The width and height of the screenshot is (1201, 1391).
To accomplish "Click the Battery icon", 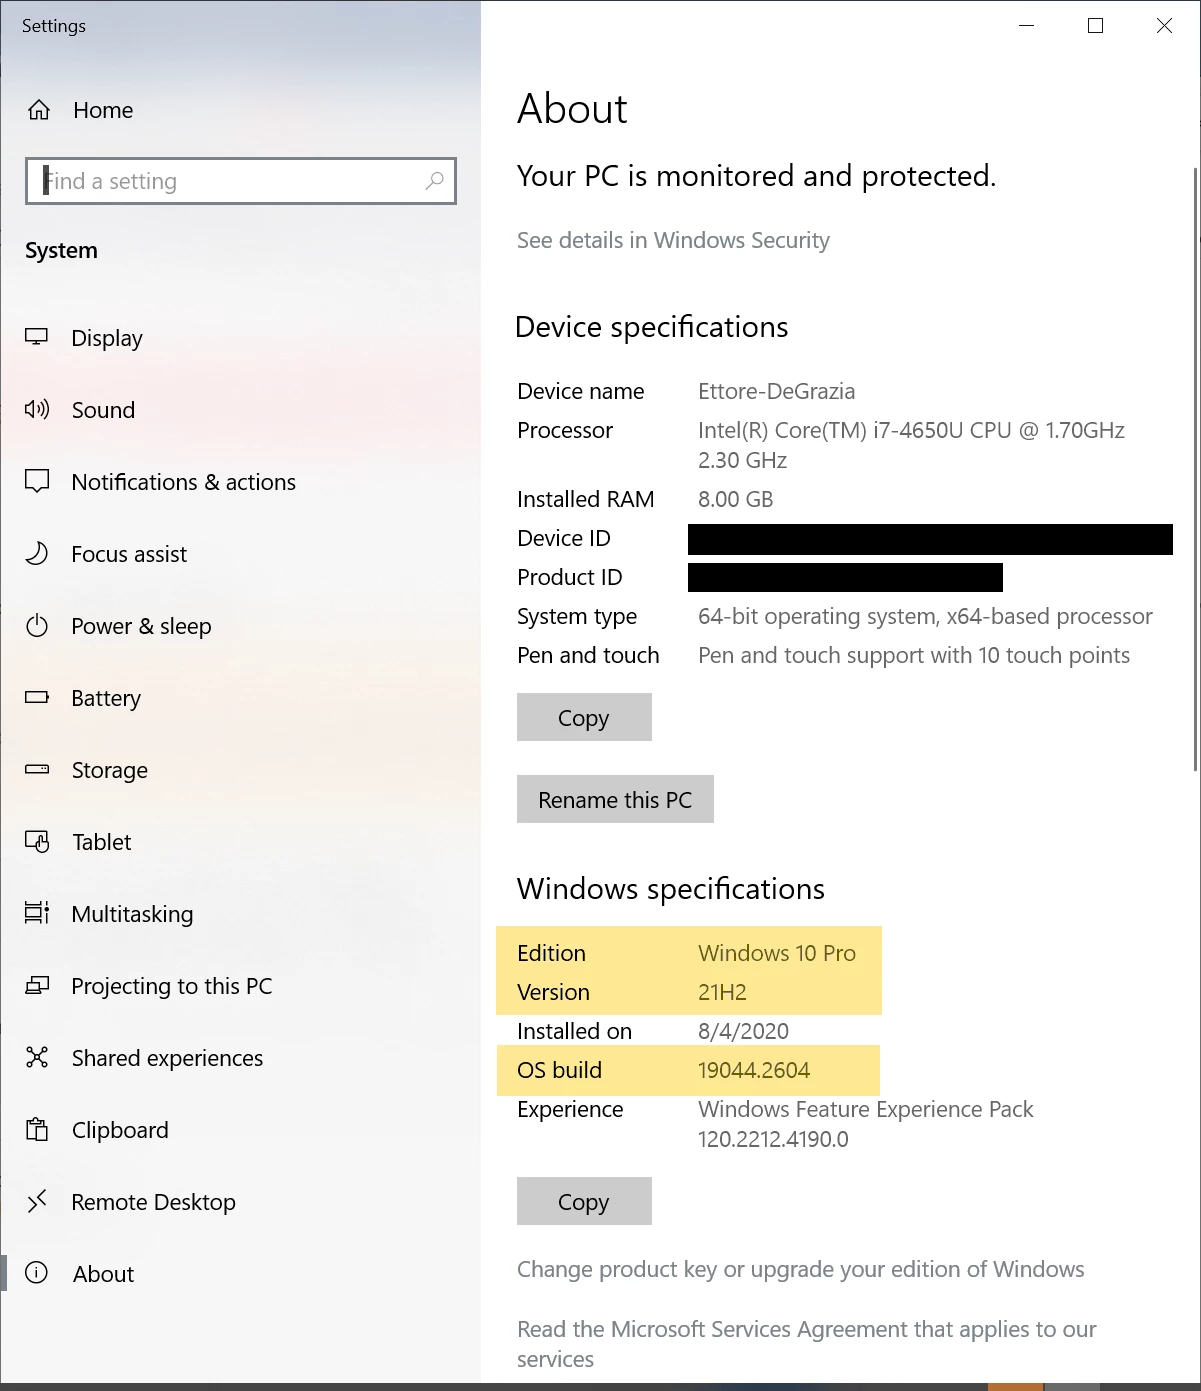I will click(37, 697).
